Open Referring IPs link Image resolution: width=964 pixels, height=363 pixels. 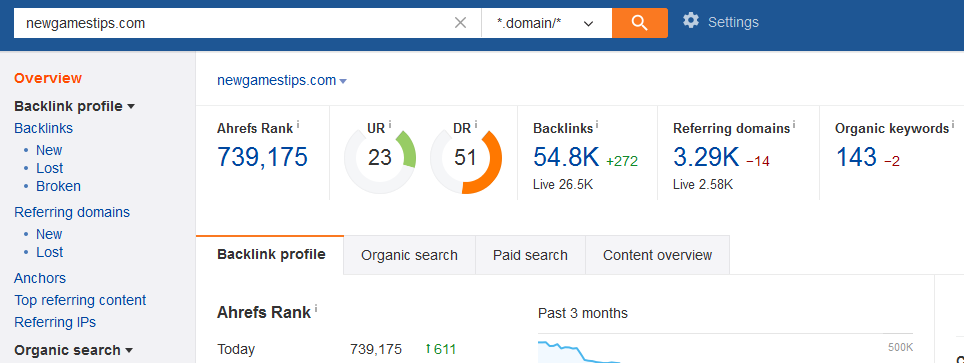[x=55, y=322]
